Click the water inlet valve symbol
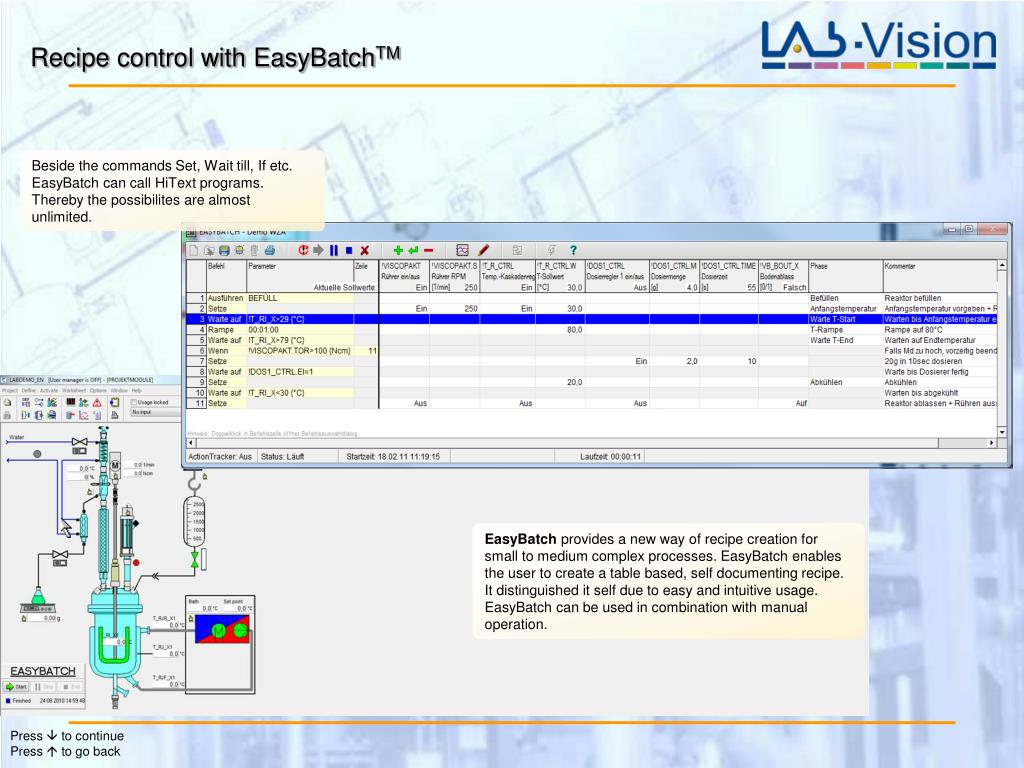This screenshot has height=768, width=1024. pyautogui.click(x=80, y=442)
